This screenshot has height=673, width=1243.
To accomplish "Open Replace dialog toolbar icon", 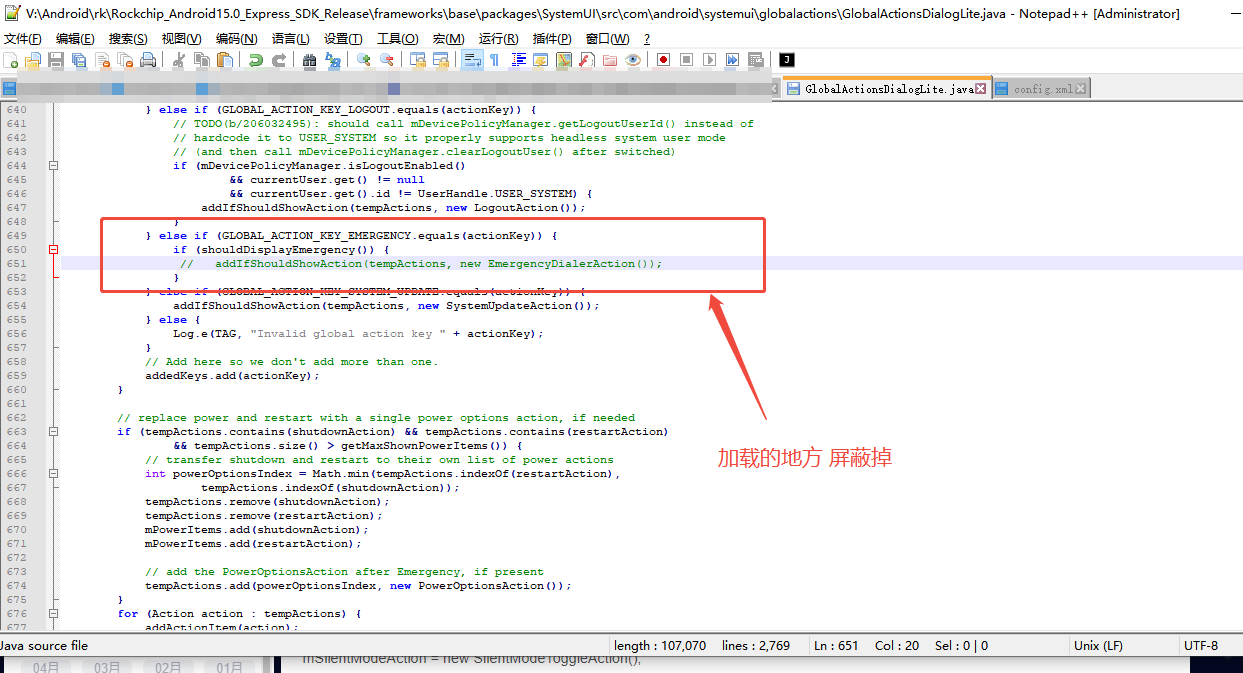I will (333, 60).
